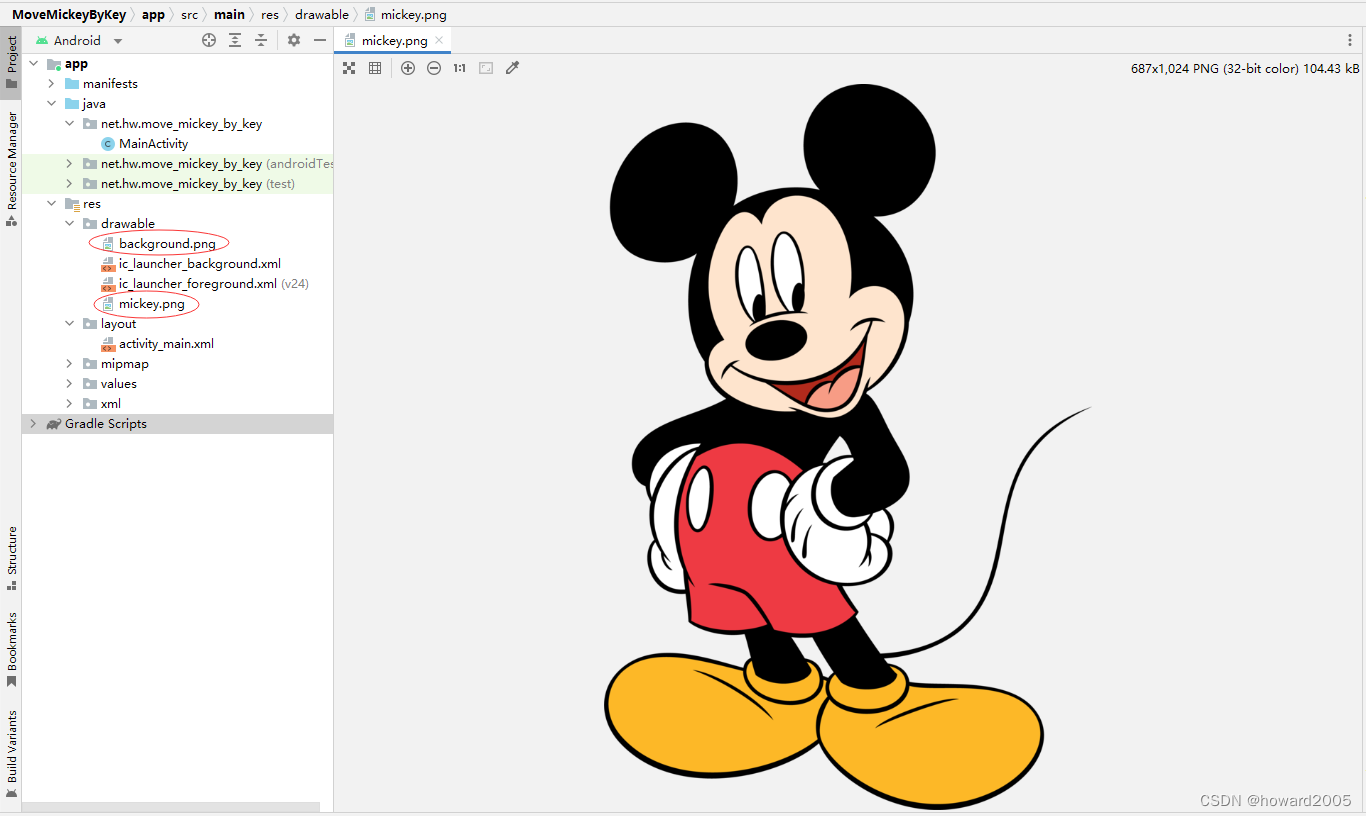Expand Gradle Scripts node
The image size is (1366, 816).
pyautogui.click(x=33, y=424)
